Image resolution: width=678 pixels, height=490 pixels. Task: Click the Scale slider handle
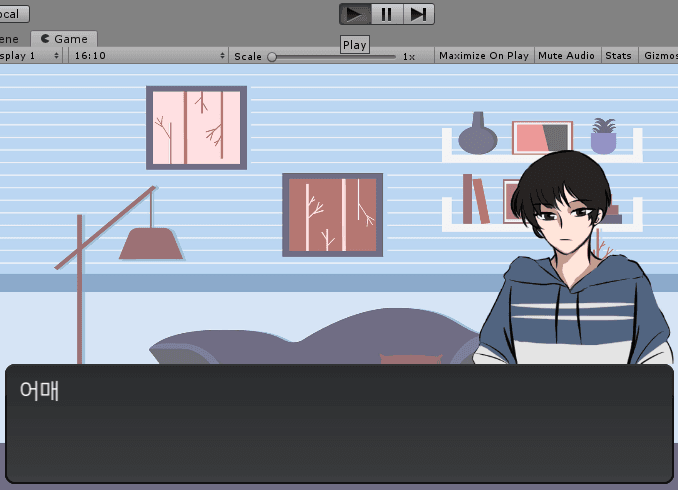coord(272,57)
